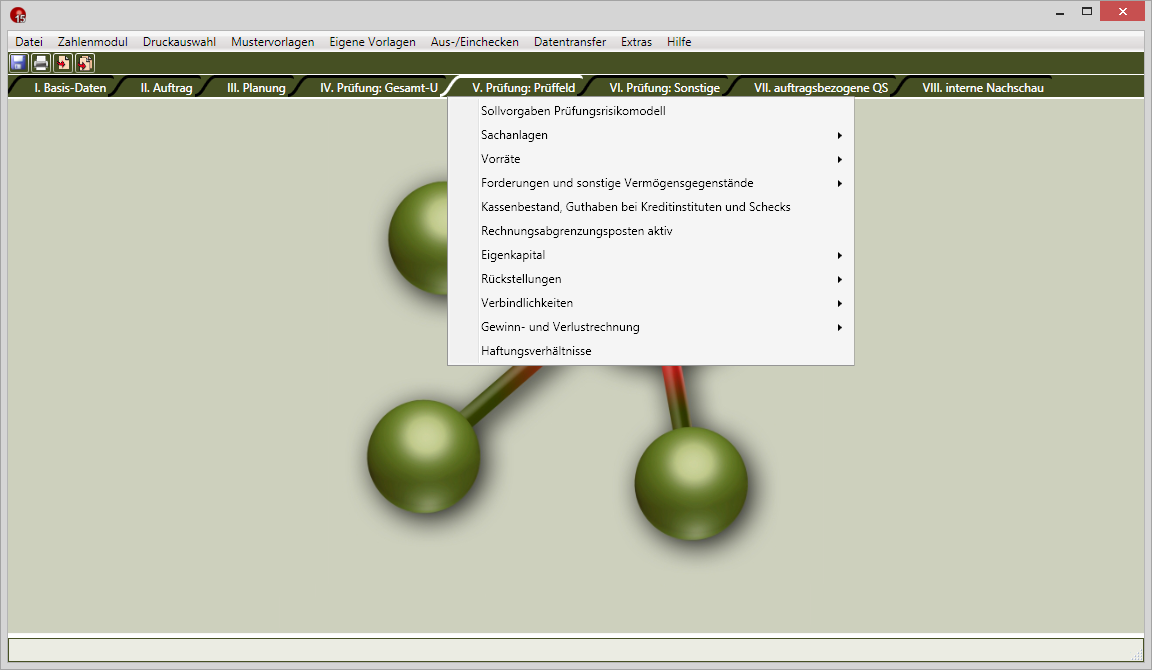Choose Kassenbestand, Guthaben bei Kreditinstituten und Schecks
Image resolution: width=1152 pixels, height=670 pixels.
coord(635,207)
